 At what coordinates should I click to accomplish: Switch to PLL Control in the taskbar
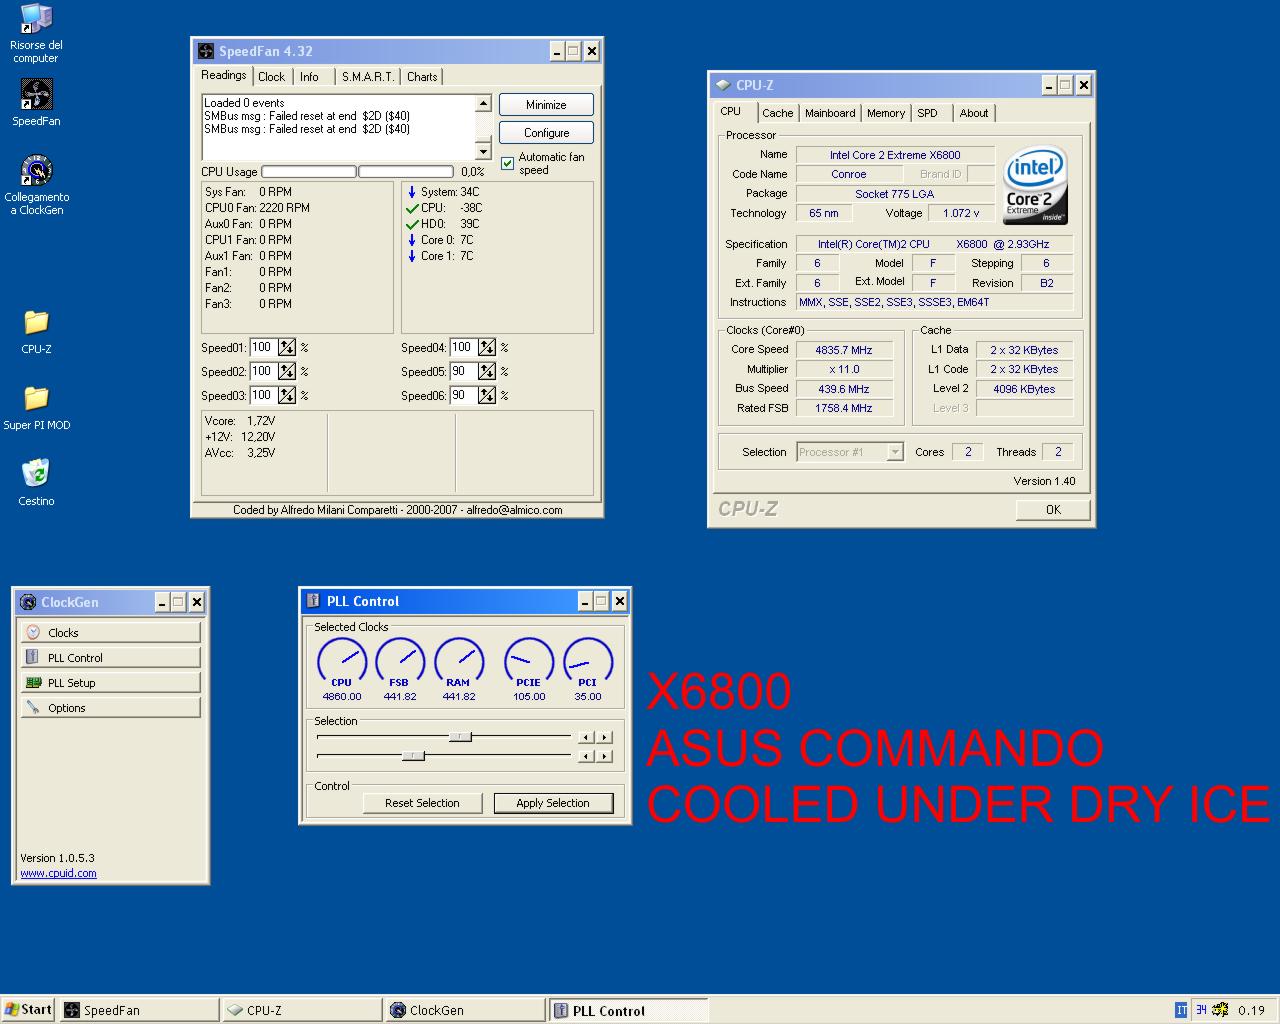tap(629, 1010)
